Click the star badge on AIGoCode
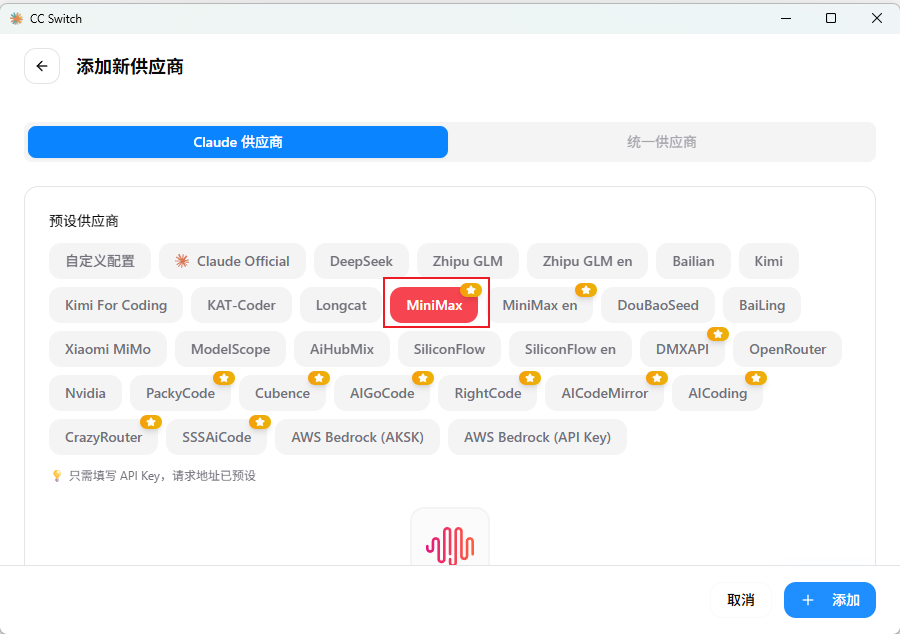The width and height of the screenshot is (900, 634). click(x=423, y=378)
